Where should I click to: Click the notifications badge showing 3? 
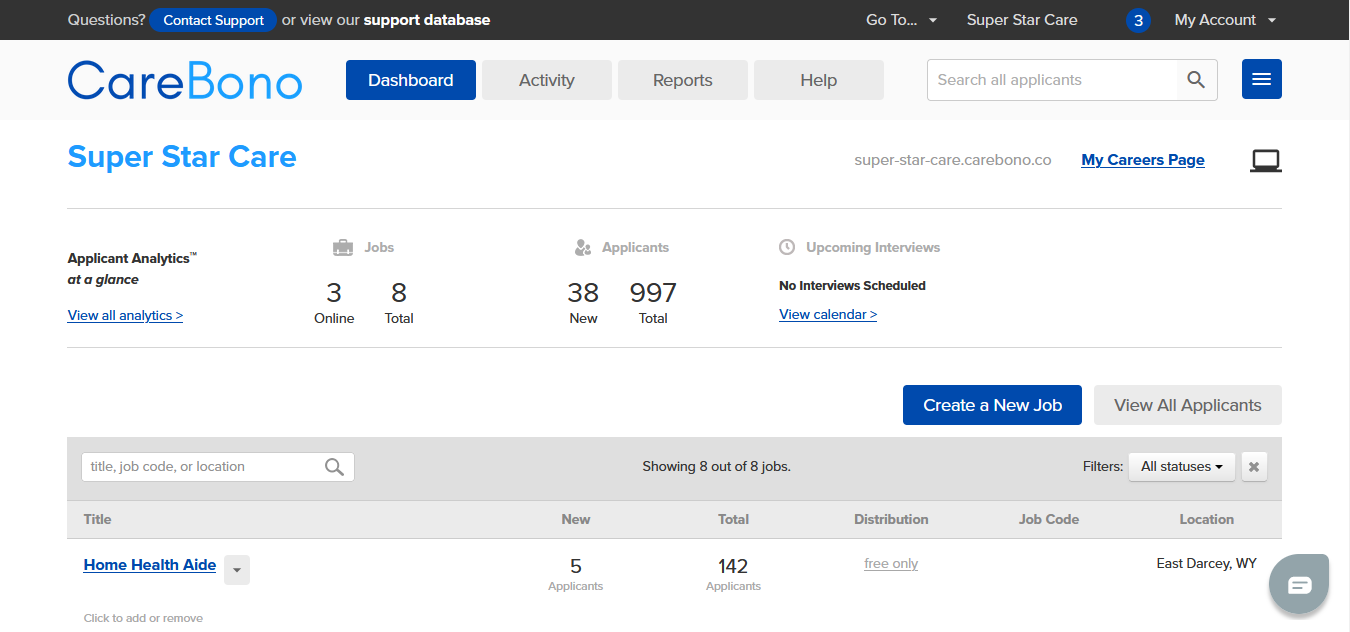[x=1138, y=20]
